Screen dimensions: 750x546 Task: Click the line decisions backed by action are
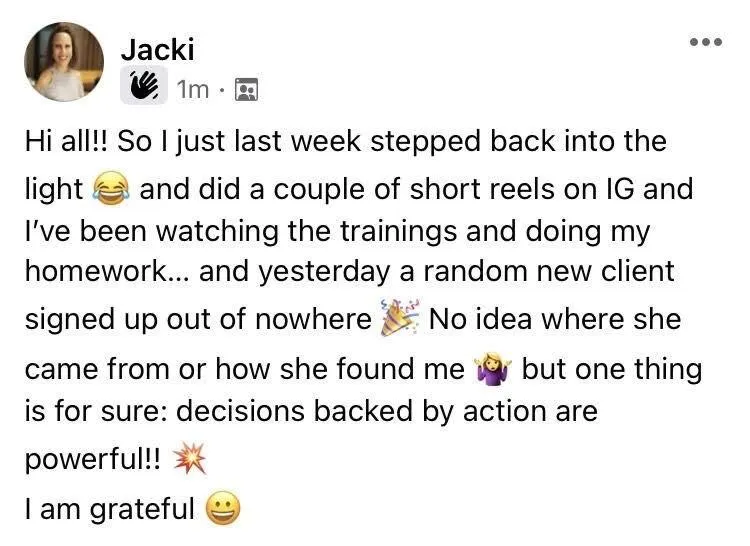pyautogui.click(x=387, y=411)
